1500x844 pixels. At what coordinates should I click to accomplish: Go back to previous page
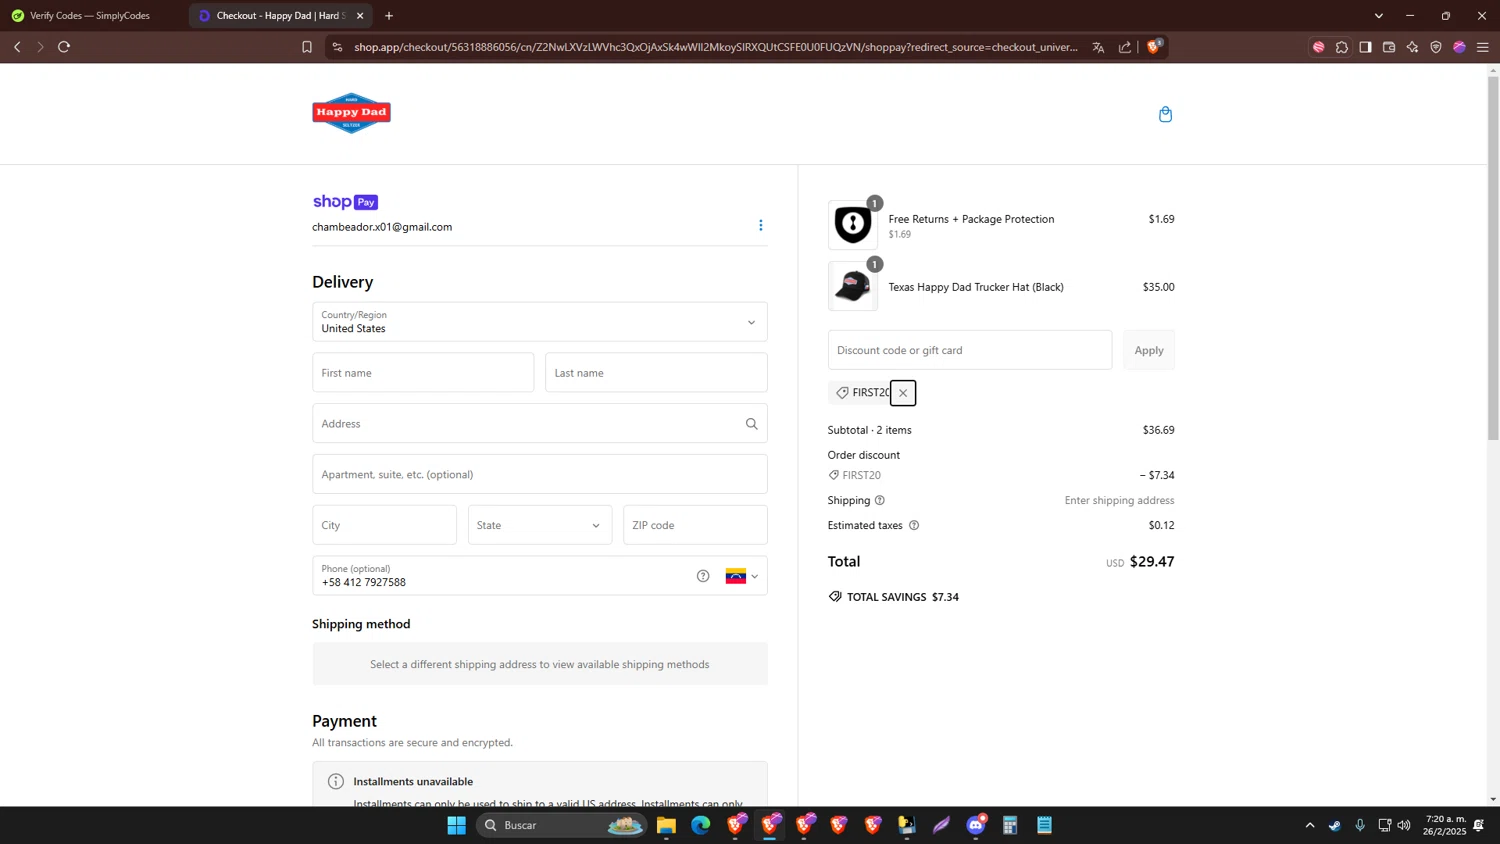click(17, 47)
